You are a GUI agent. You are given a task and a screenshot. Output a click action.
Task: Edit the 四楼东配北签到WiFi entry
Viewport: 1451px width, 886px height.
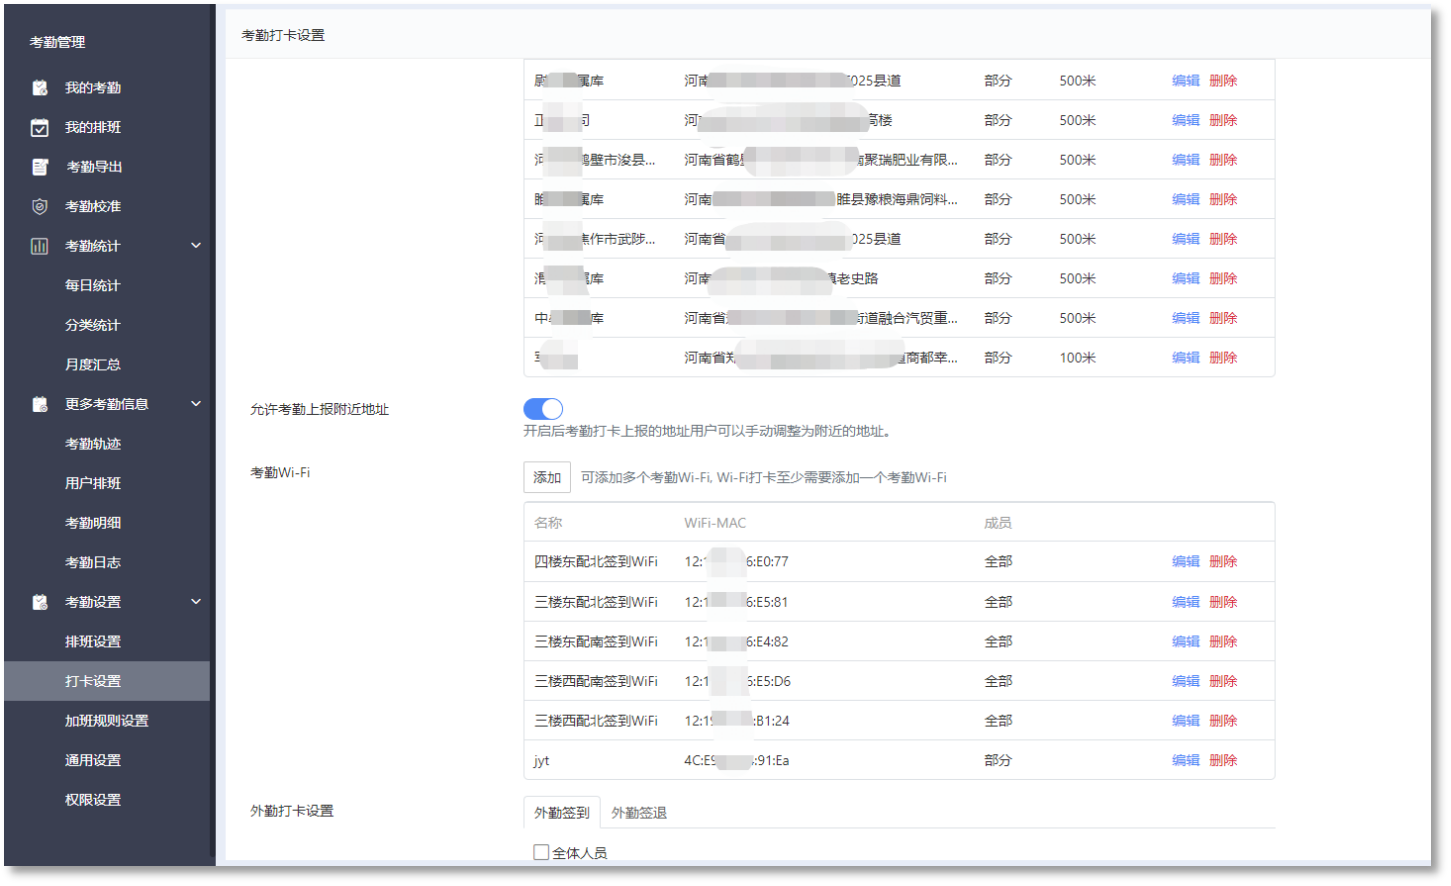coord(1185,562)
